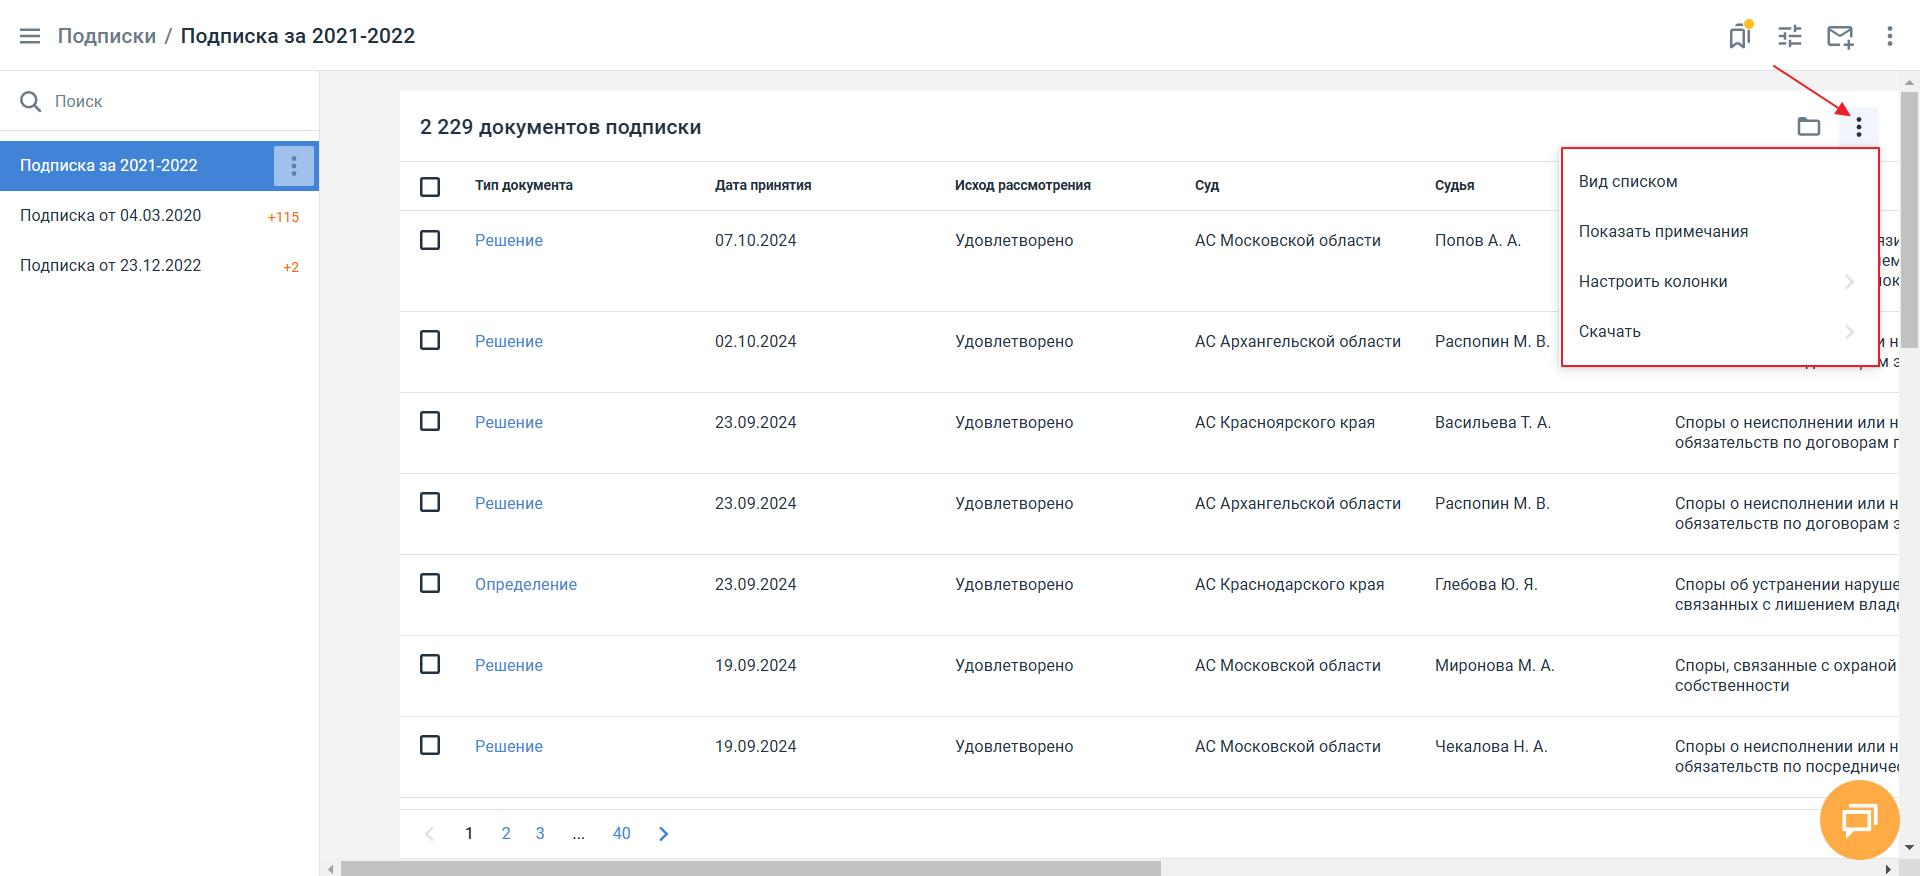This screenshot has height=876, width=1920.
Task: Open Решение dated 02.10.2024
Action: [x=509, y=342]
